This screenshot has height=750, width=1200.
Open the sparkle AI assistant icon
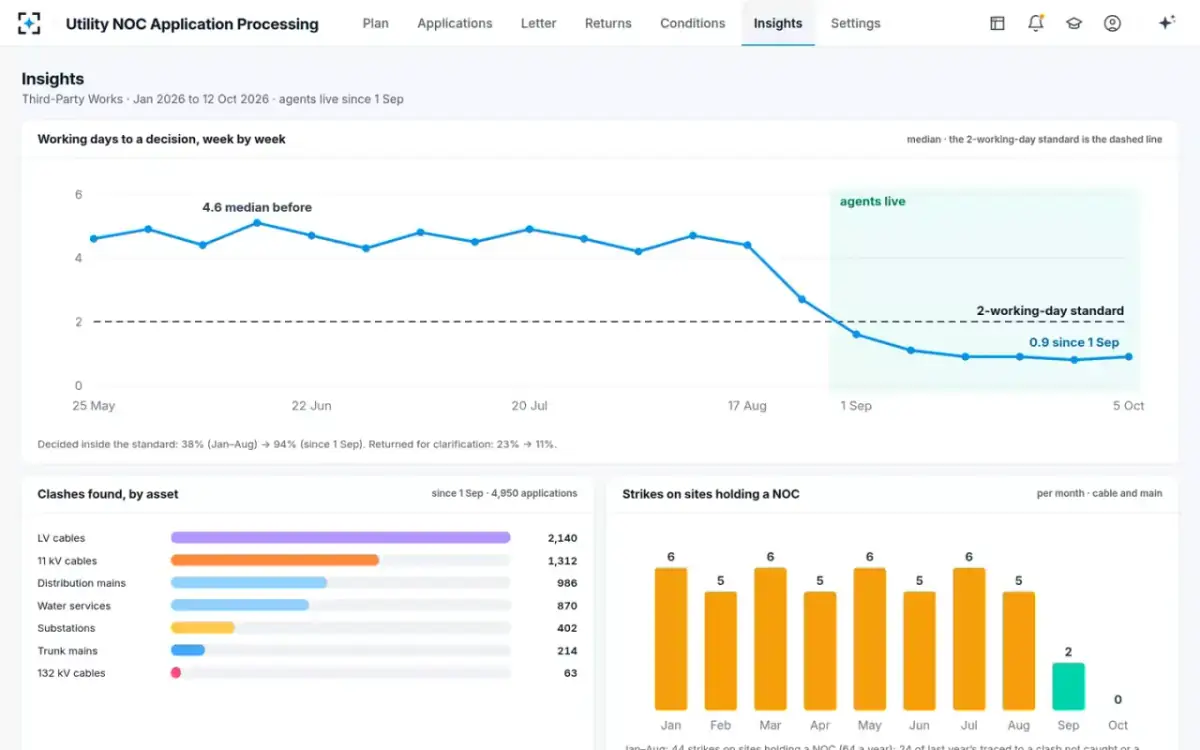1166,23
